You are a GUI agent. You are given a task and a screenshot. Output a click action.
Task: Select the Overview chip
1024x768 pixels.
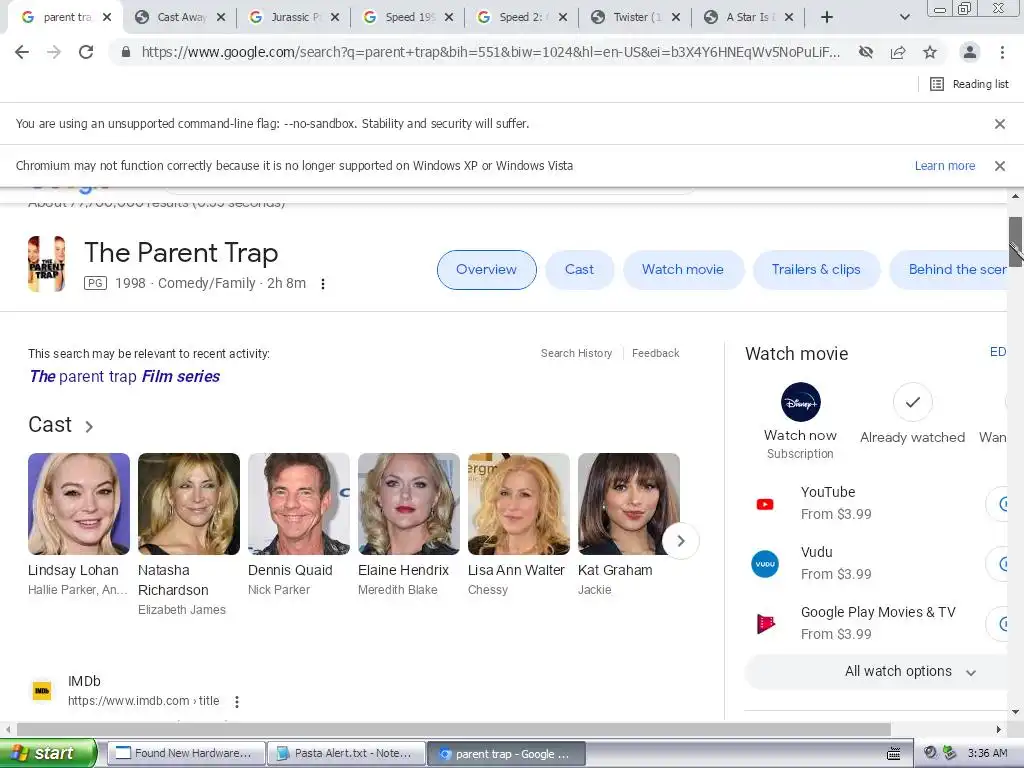click(x=487, y=270)
